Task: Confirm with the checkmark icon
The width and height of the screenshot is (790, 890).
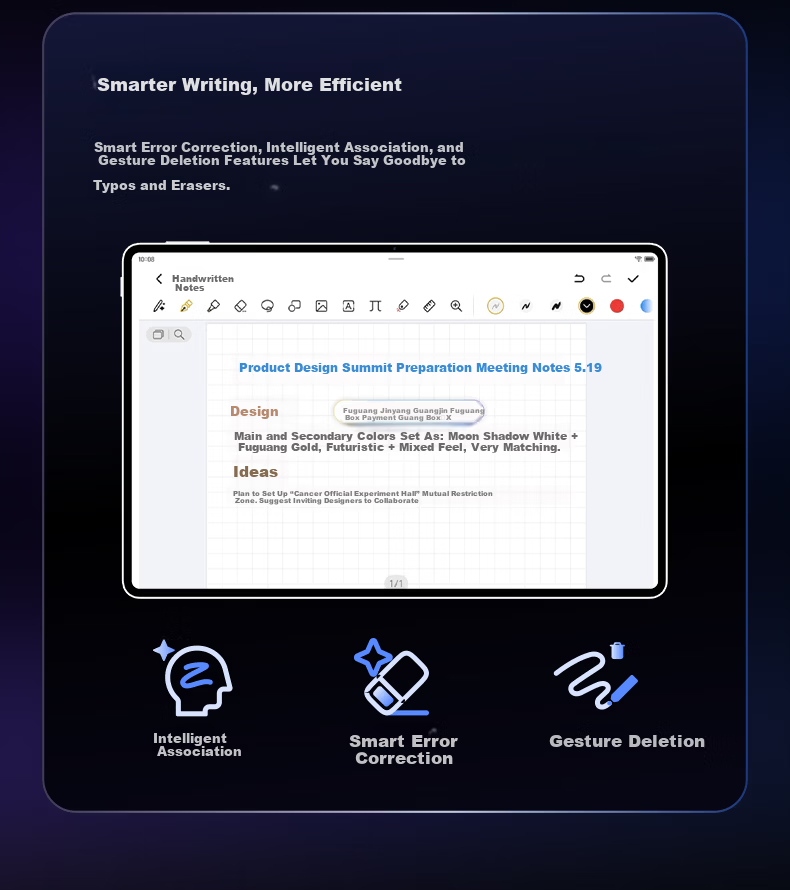Action: tap(633, 279)
